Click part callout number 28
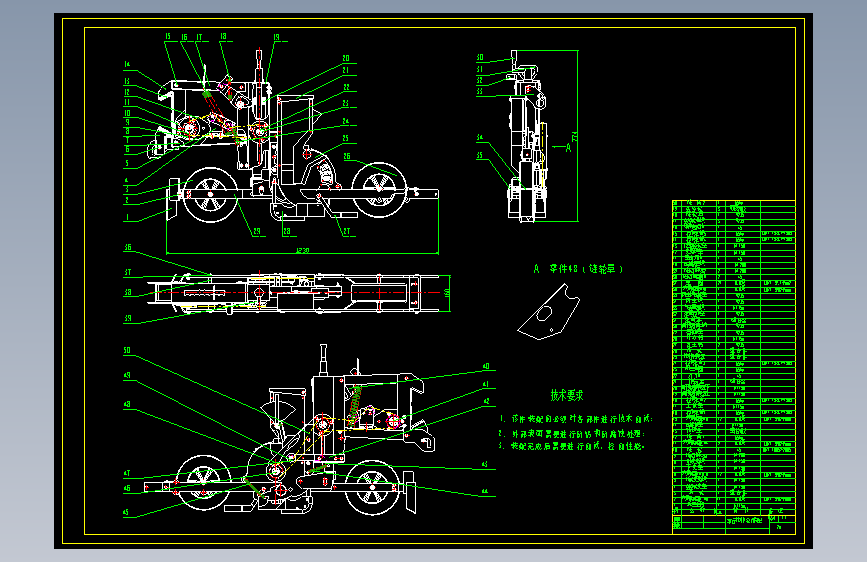This screenshot has height=562, width=867. [286, 232]
